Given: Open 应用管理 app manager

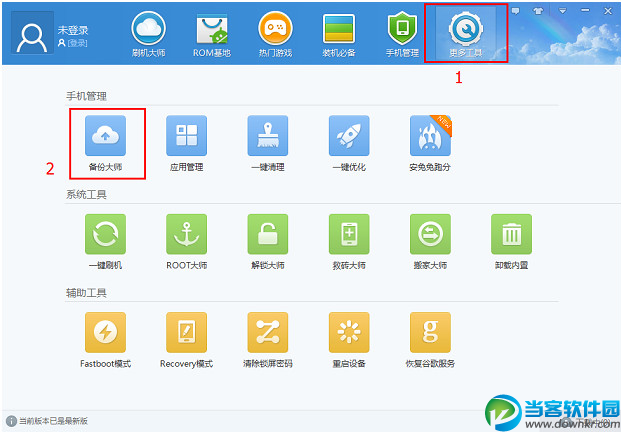Looking at the screenshot, I should pyautogui.click(x=187, y=144).
